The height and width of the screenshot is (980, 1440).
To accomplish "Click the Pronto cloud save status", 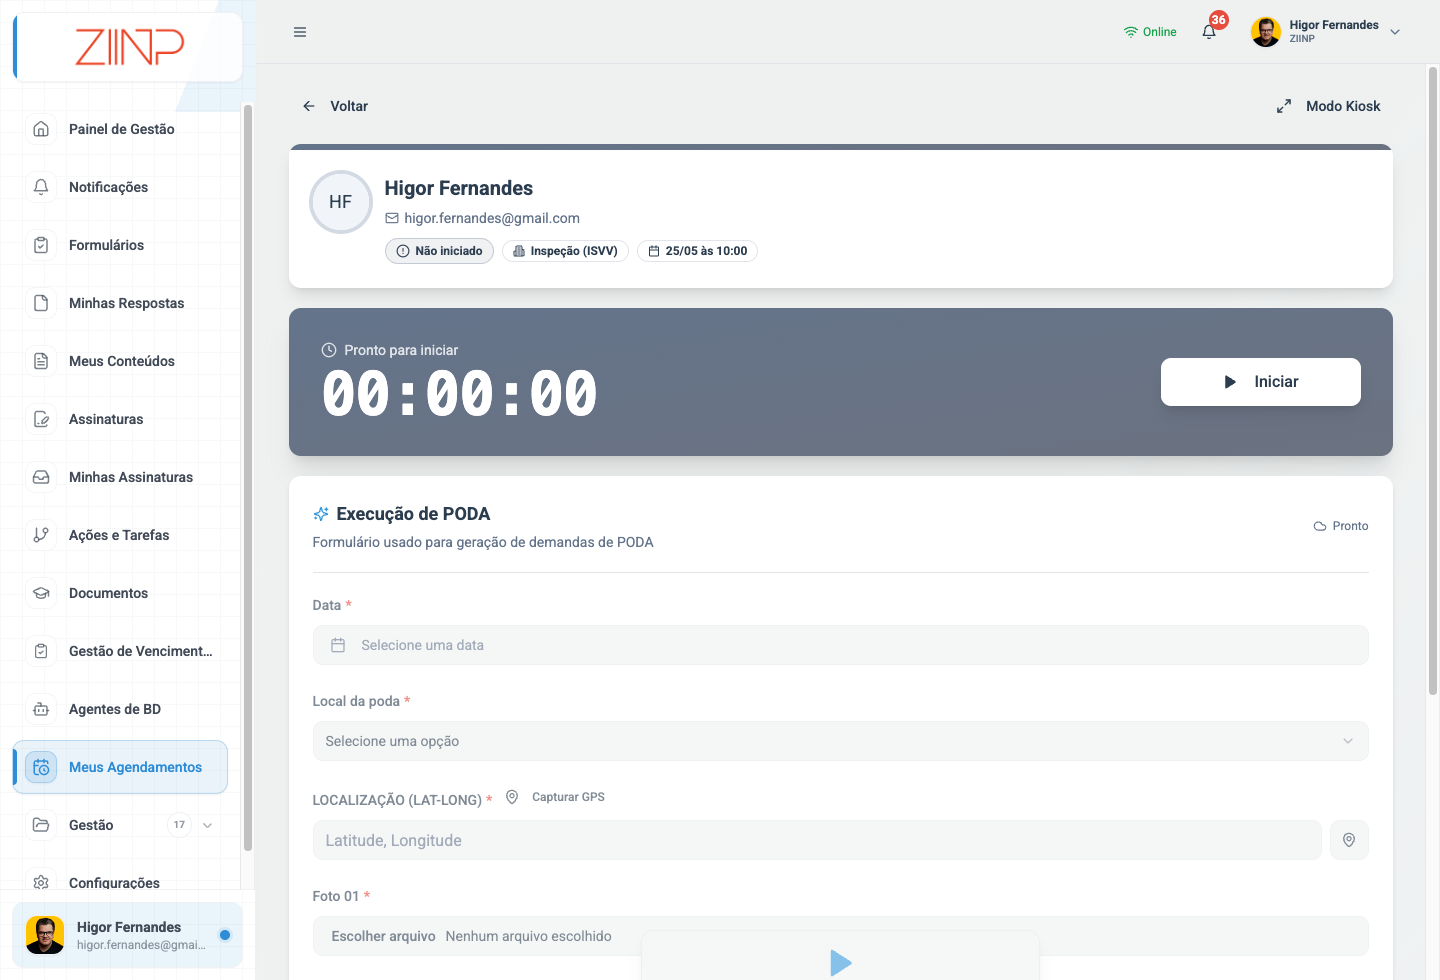I will [x=1341, y=526].
